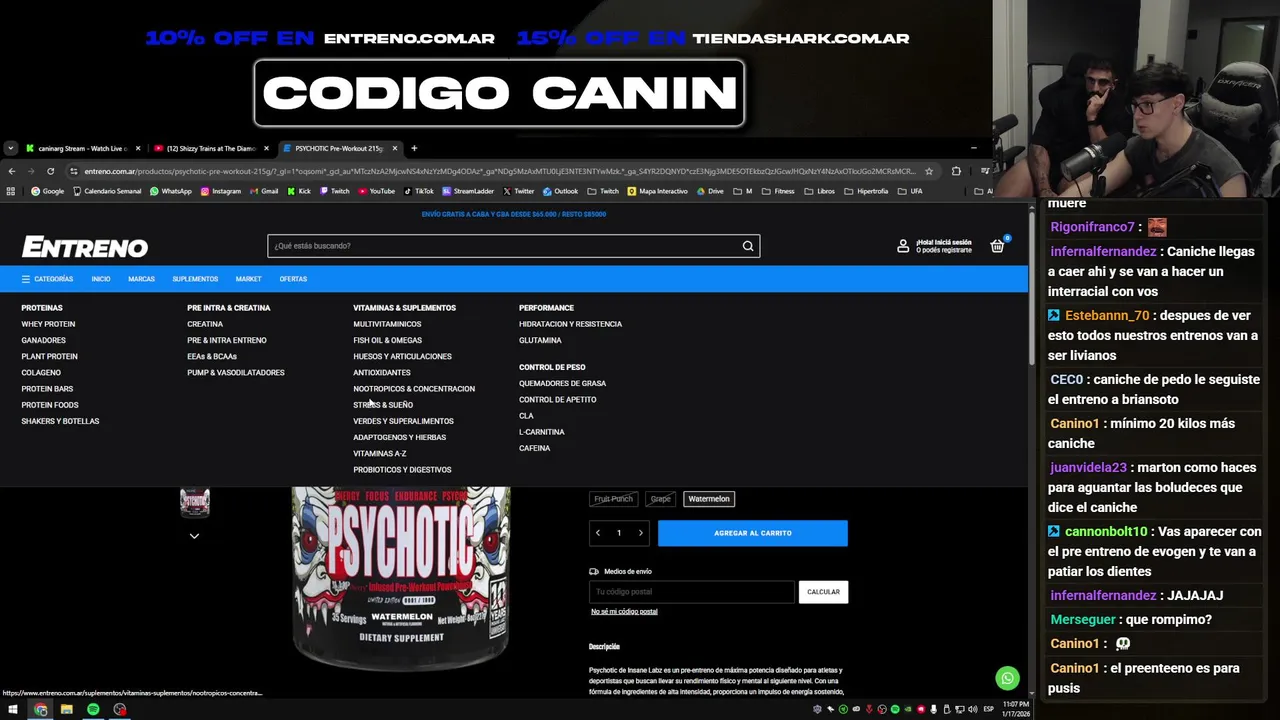Open the Inicio nav item

(101, 279)
